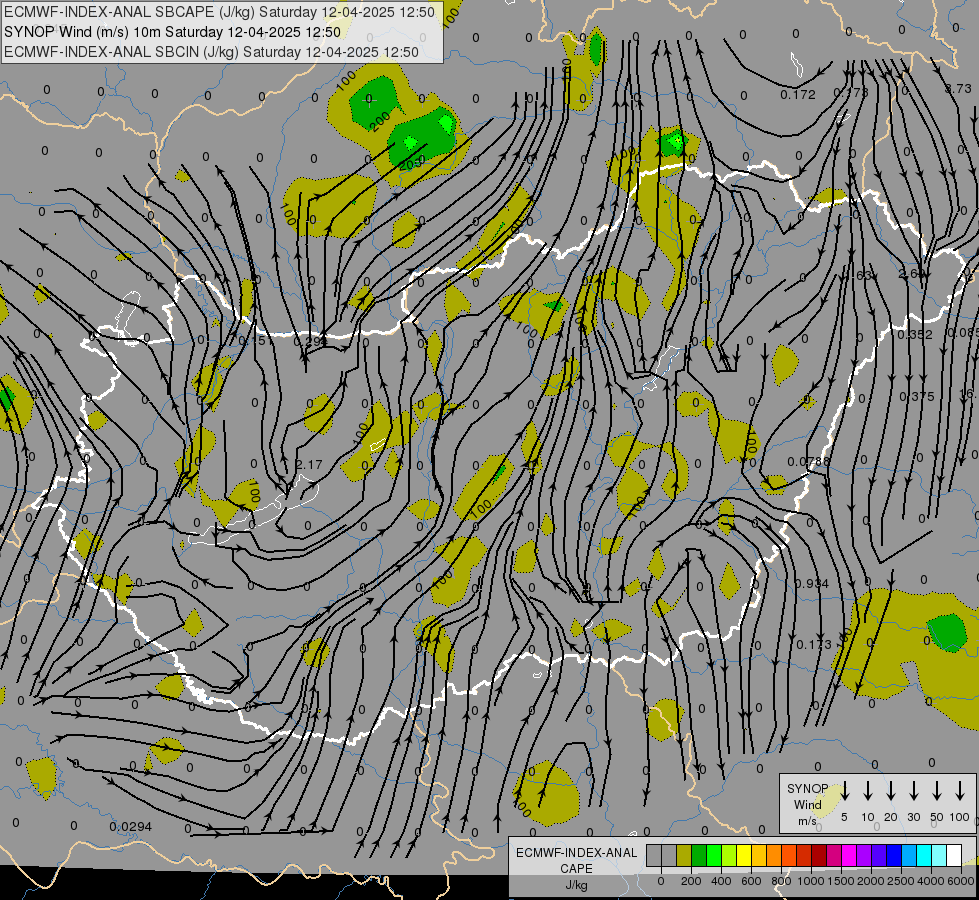Viewport: 979px width, 900px height.
Task: Click the 100 m/s wind arrow in legend
Action: point(960,791)
